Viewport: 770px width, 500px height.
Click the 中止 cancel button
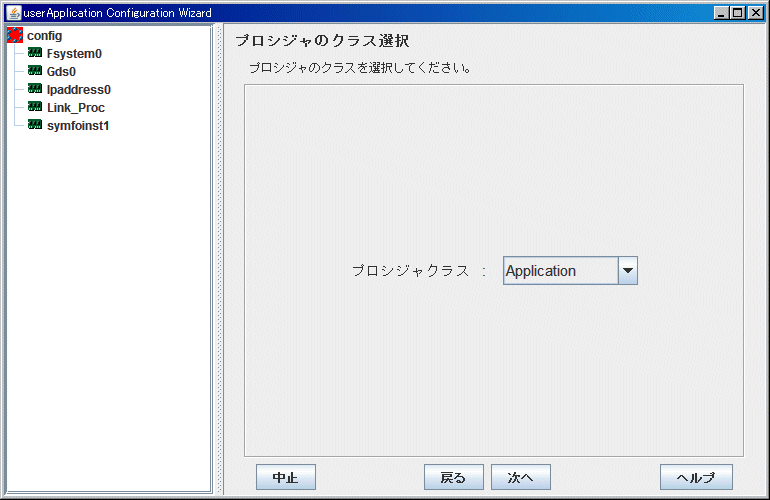[x=286, y=477]
